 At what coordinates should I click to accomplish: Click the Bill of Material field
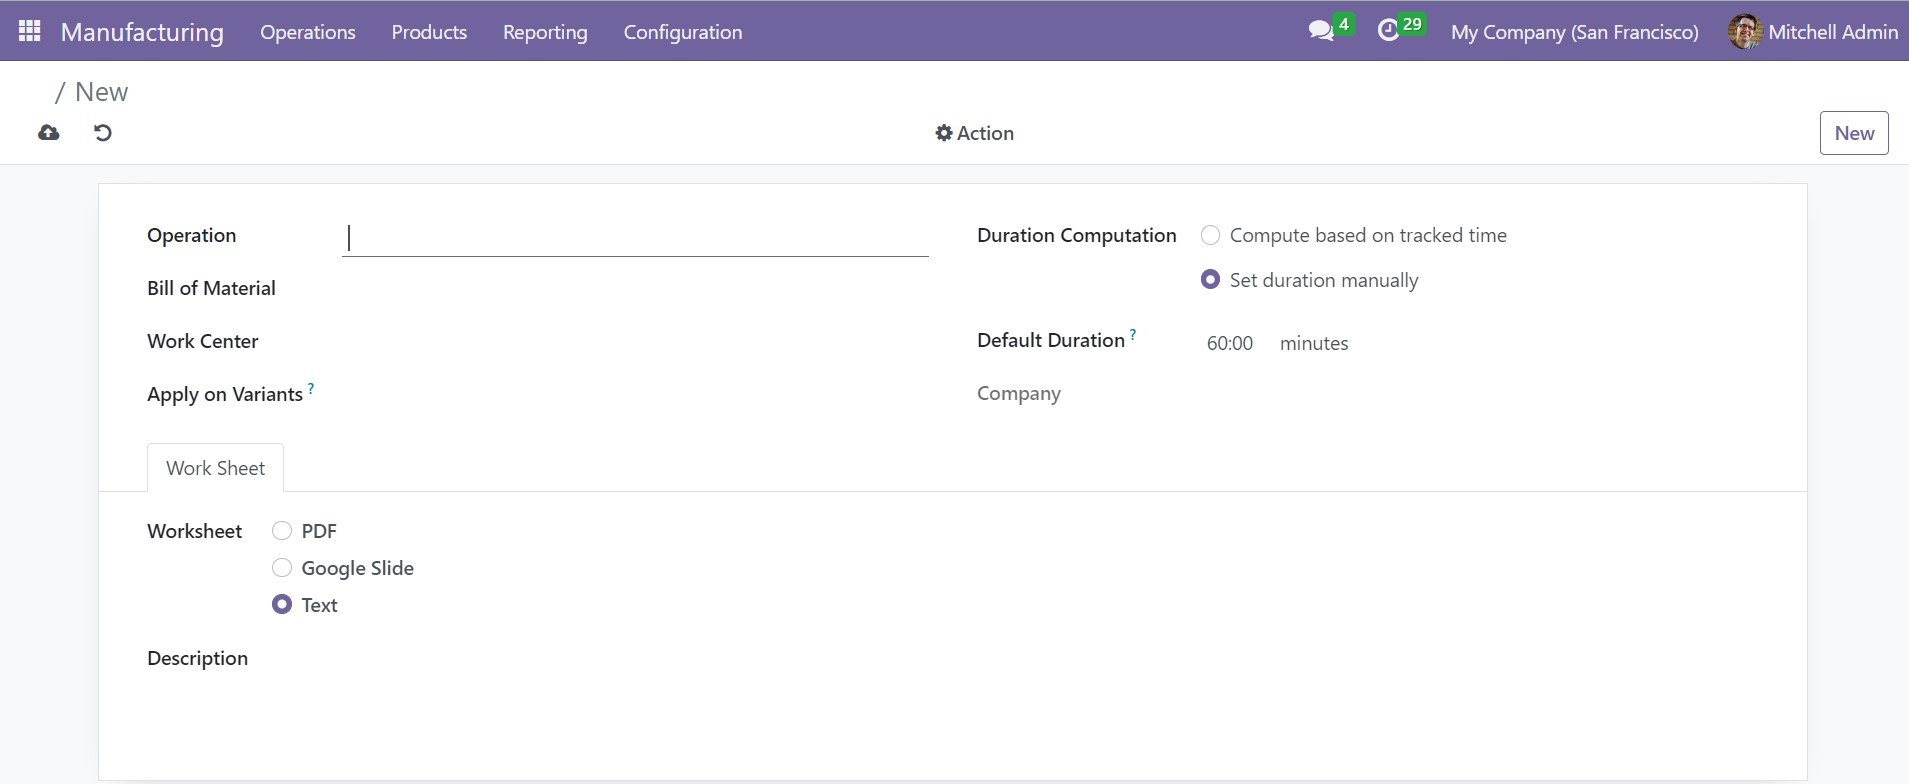pyautogui.click(x=635, y=288)
